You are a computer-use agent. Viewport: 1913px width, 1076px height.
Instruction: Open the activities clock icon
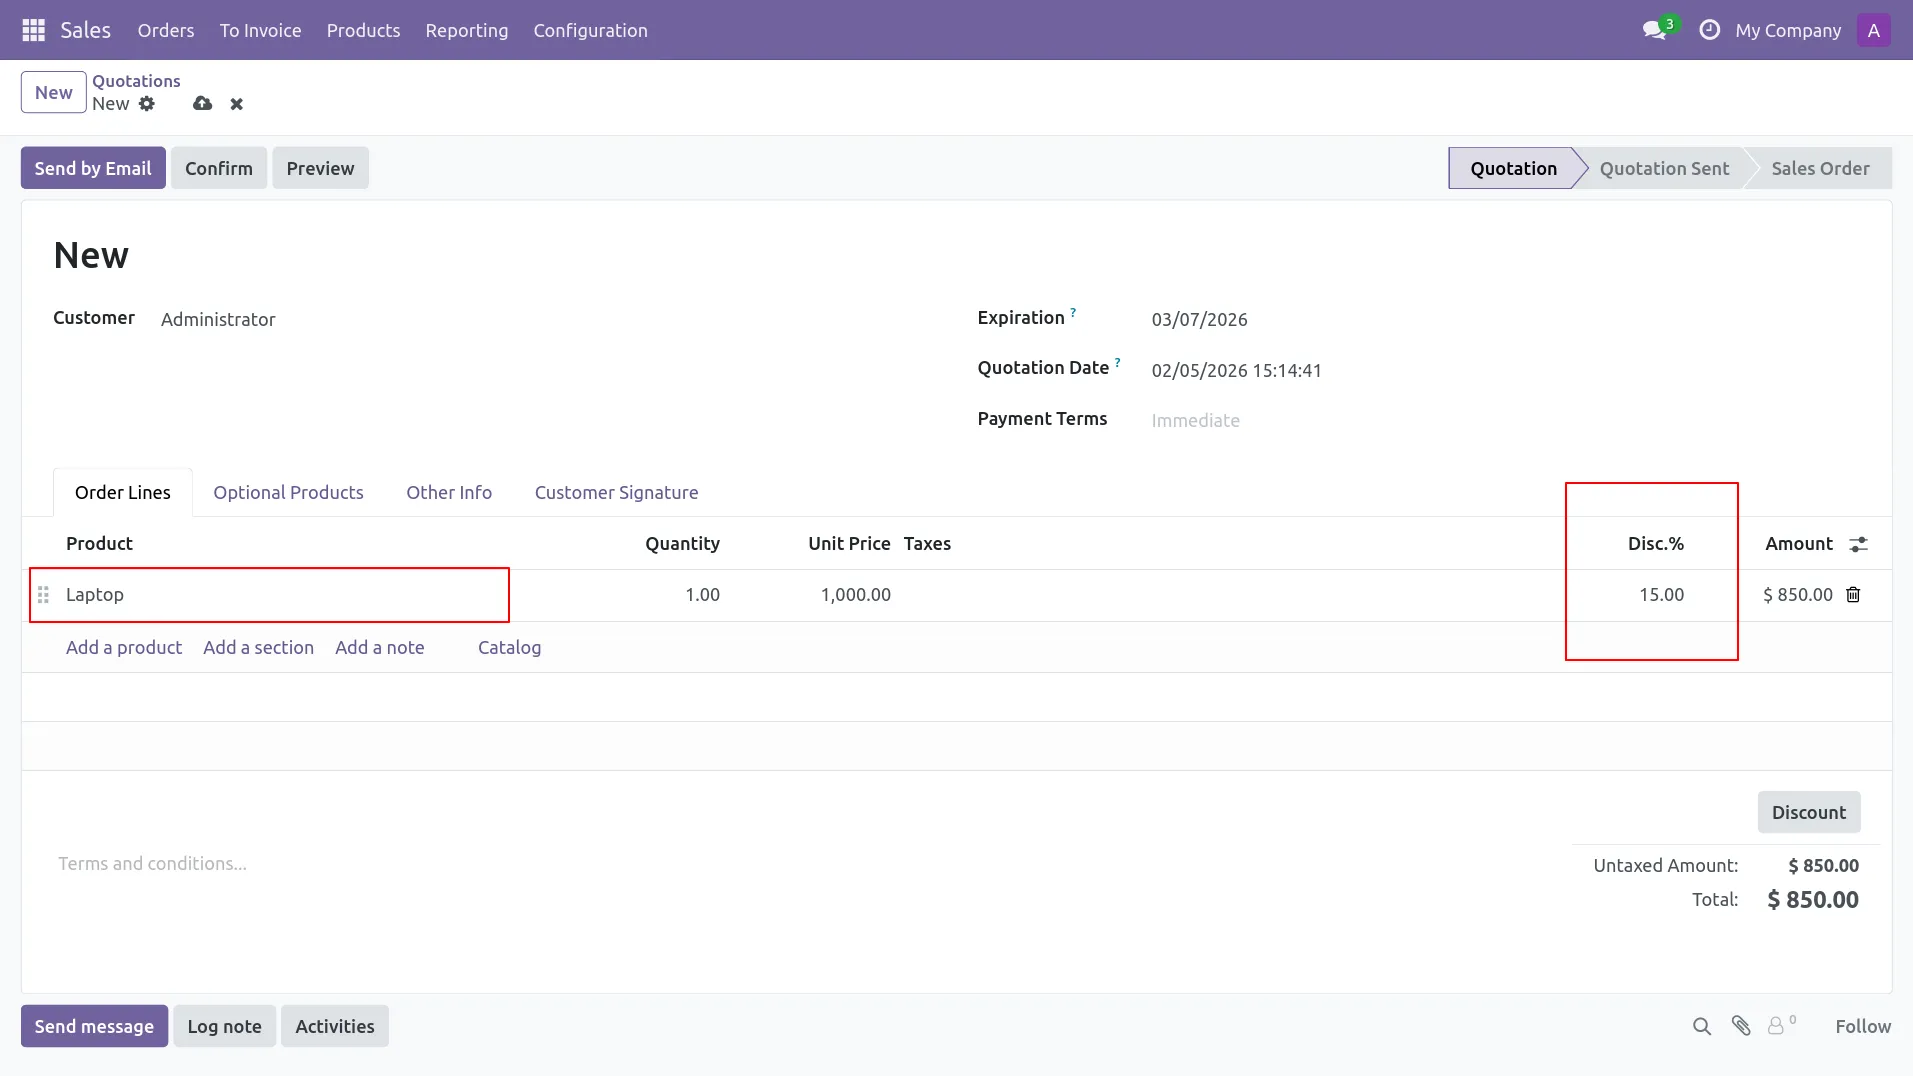1710,30
